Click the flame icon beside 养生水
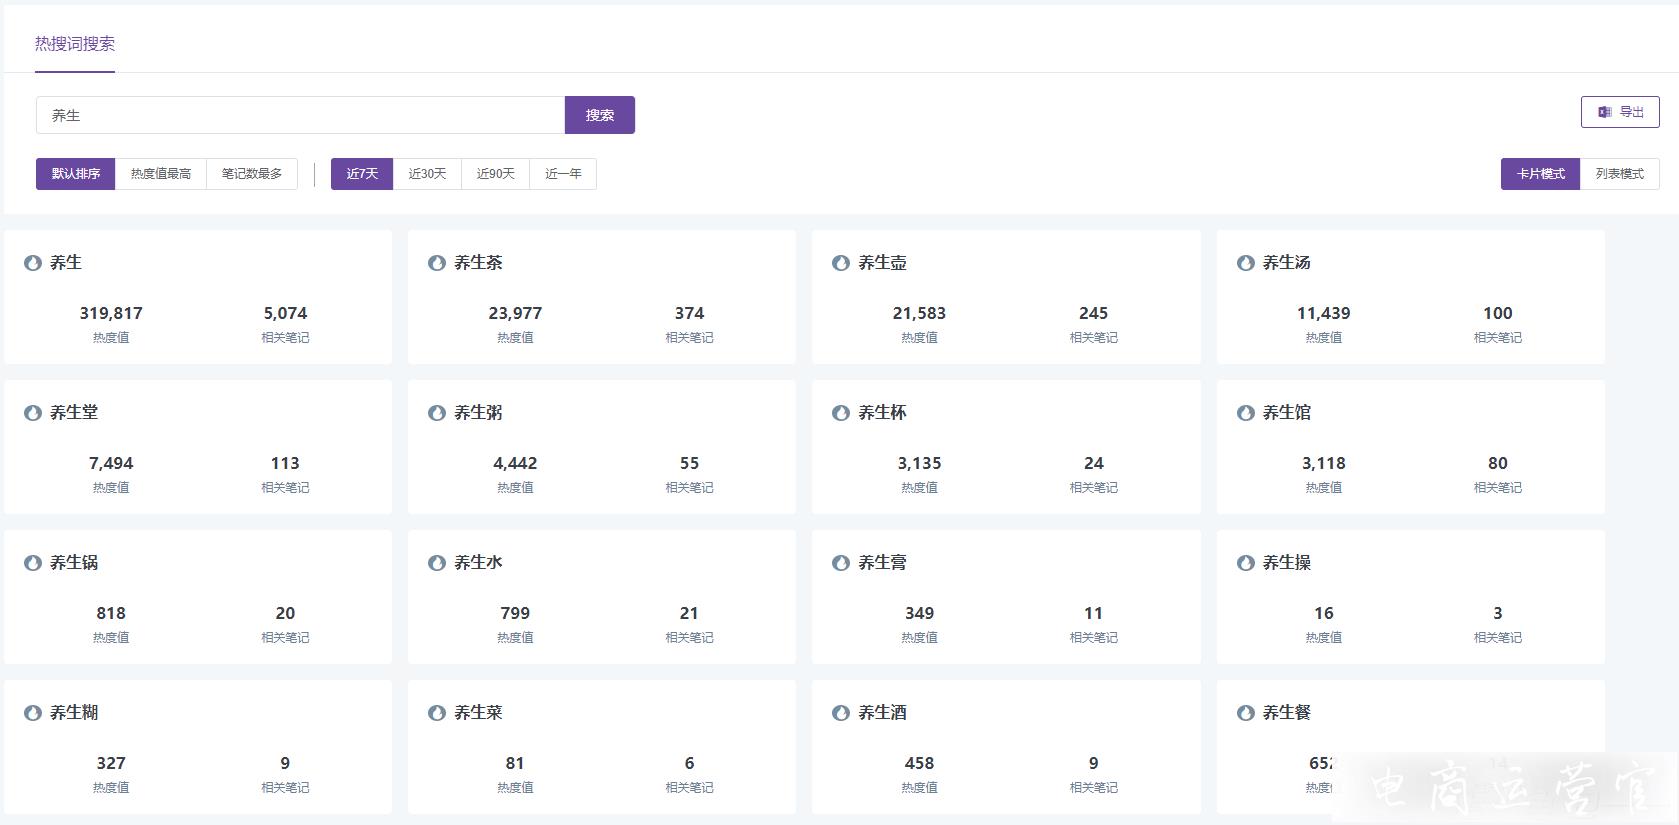Screen dimensions: 1679x825 (437, 563)
